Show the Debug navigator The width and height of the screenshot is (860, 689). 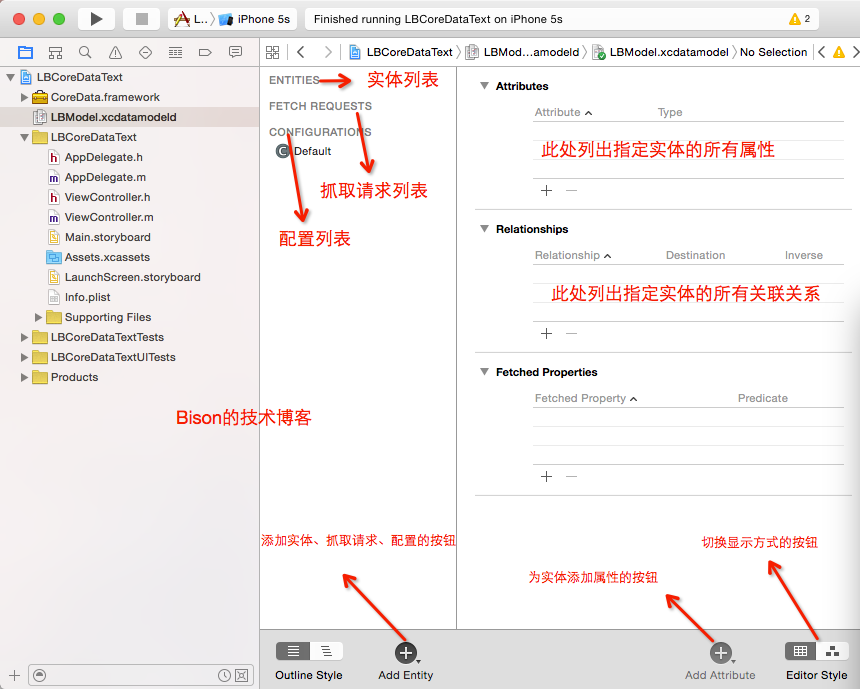coord(176,52)
